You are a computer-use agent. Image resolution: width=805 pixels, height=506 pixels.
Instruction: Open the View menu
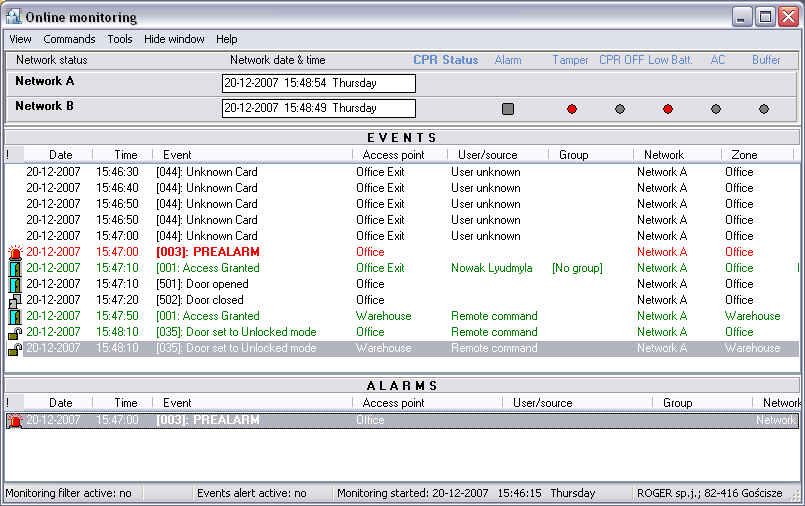tap(20, 39)
